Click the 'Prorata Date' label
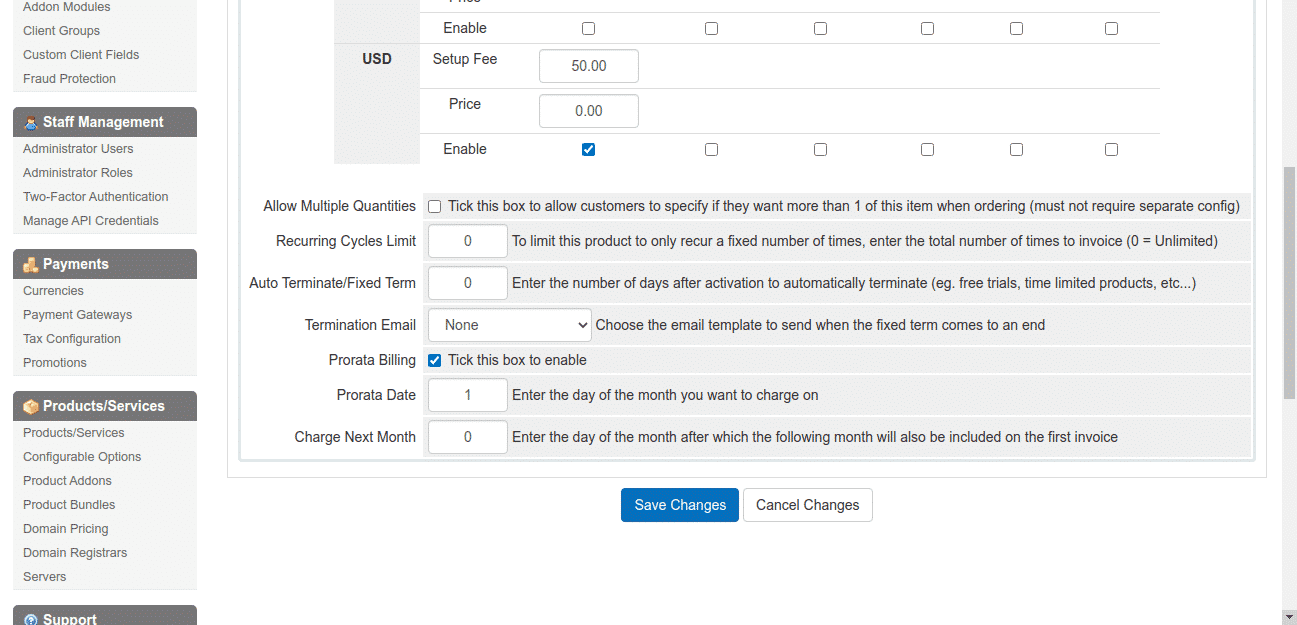 click(x=376, y=395)
